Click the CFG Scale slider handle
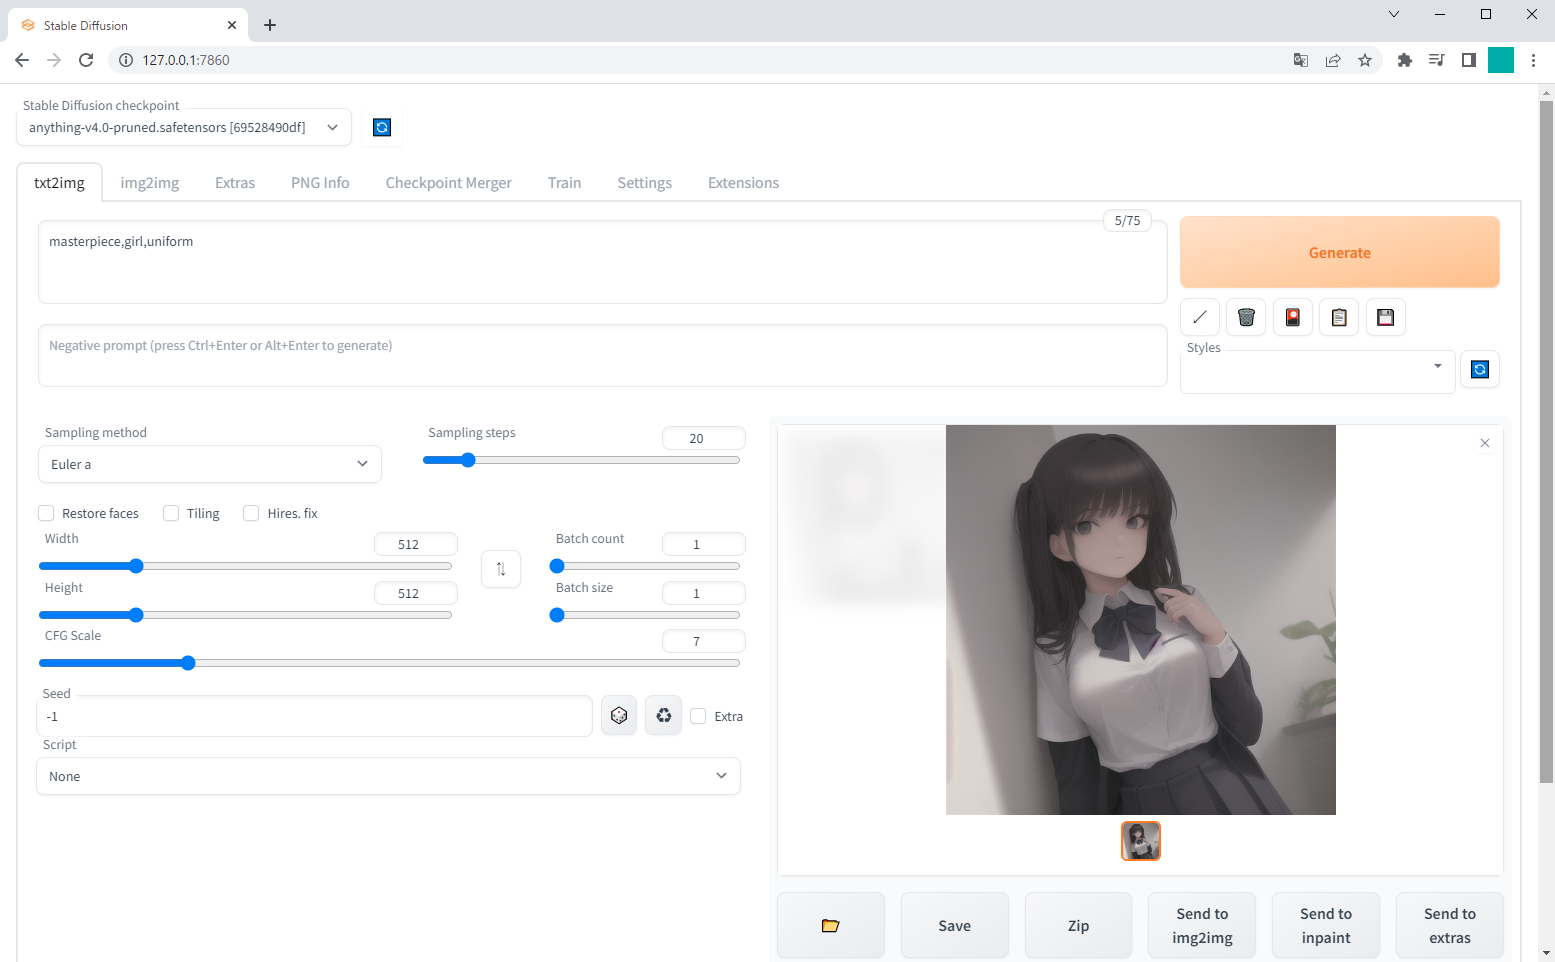1555x962 pixels. (x=188, y=663)
